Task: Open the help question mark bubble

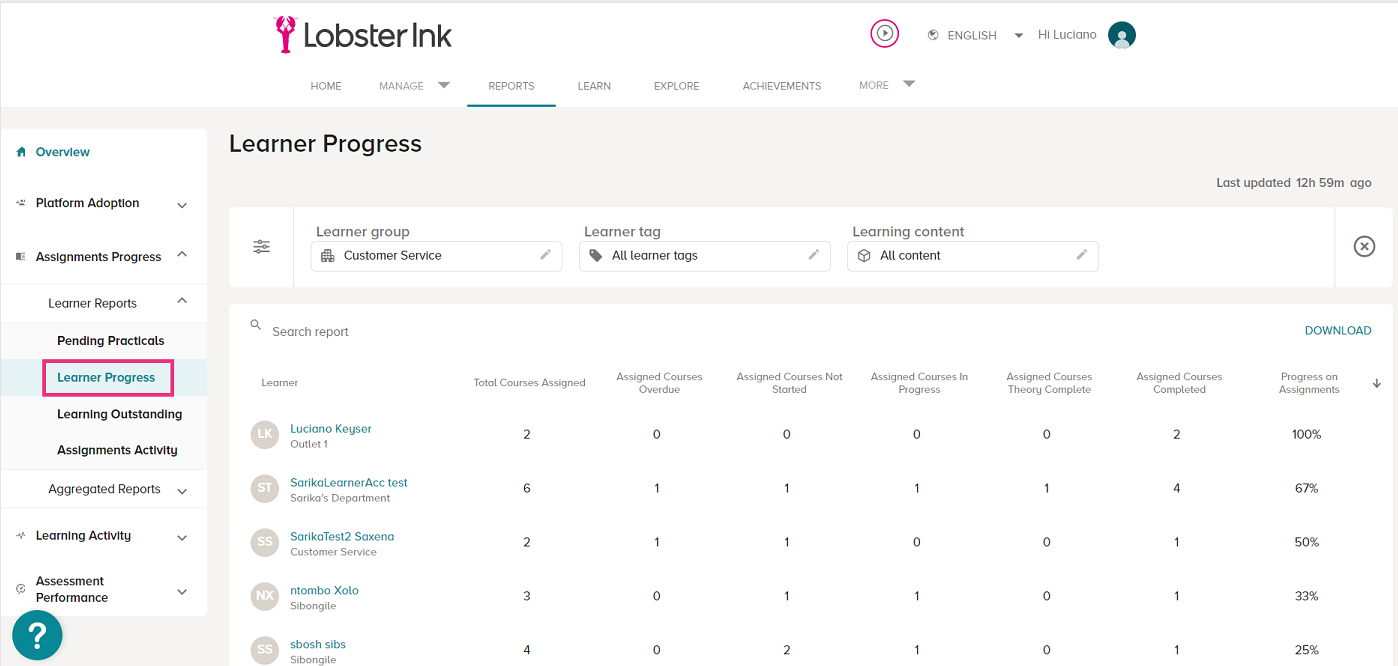Action: pyautogui.click(x=37, y=635)
